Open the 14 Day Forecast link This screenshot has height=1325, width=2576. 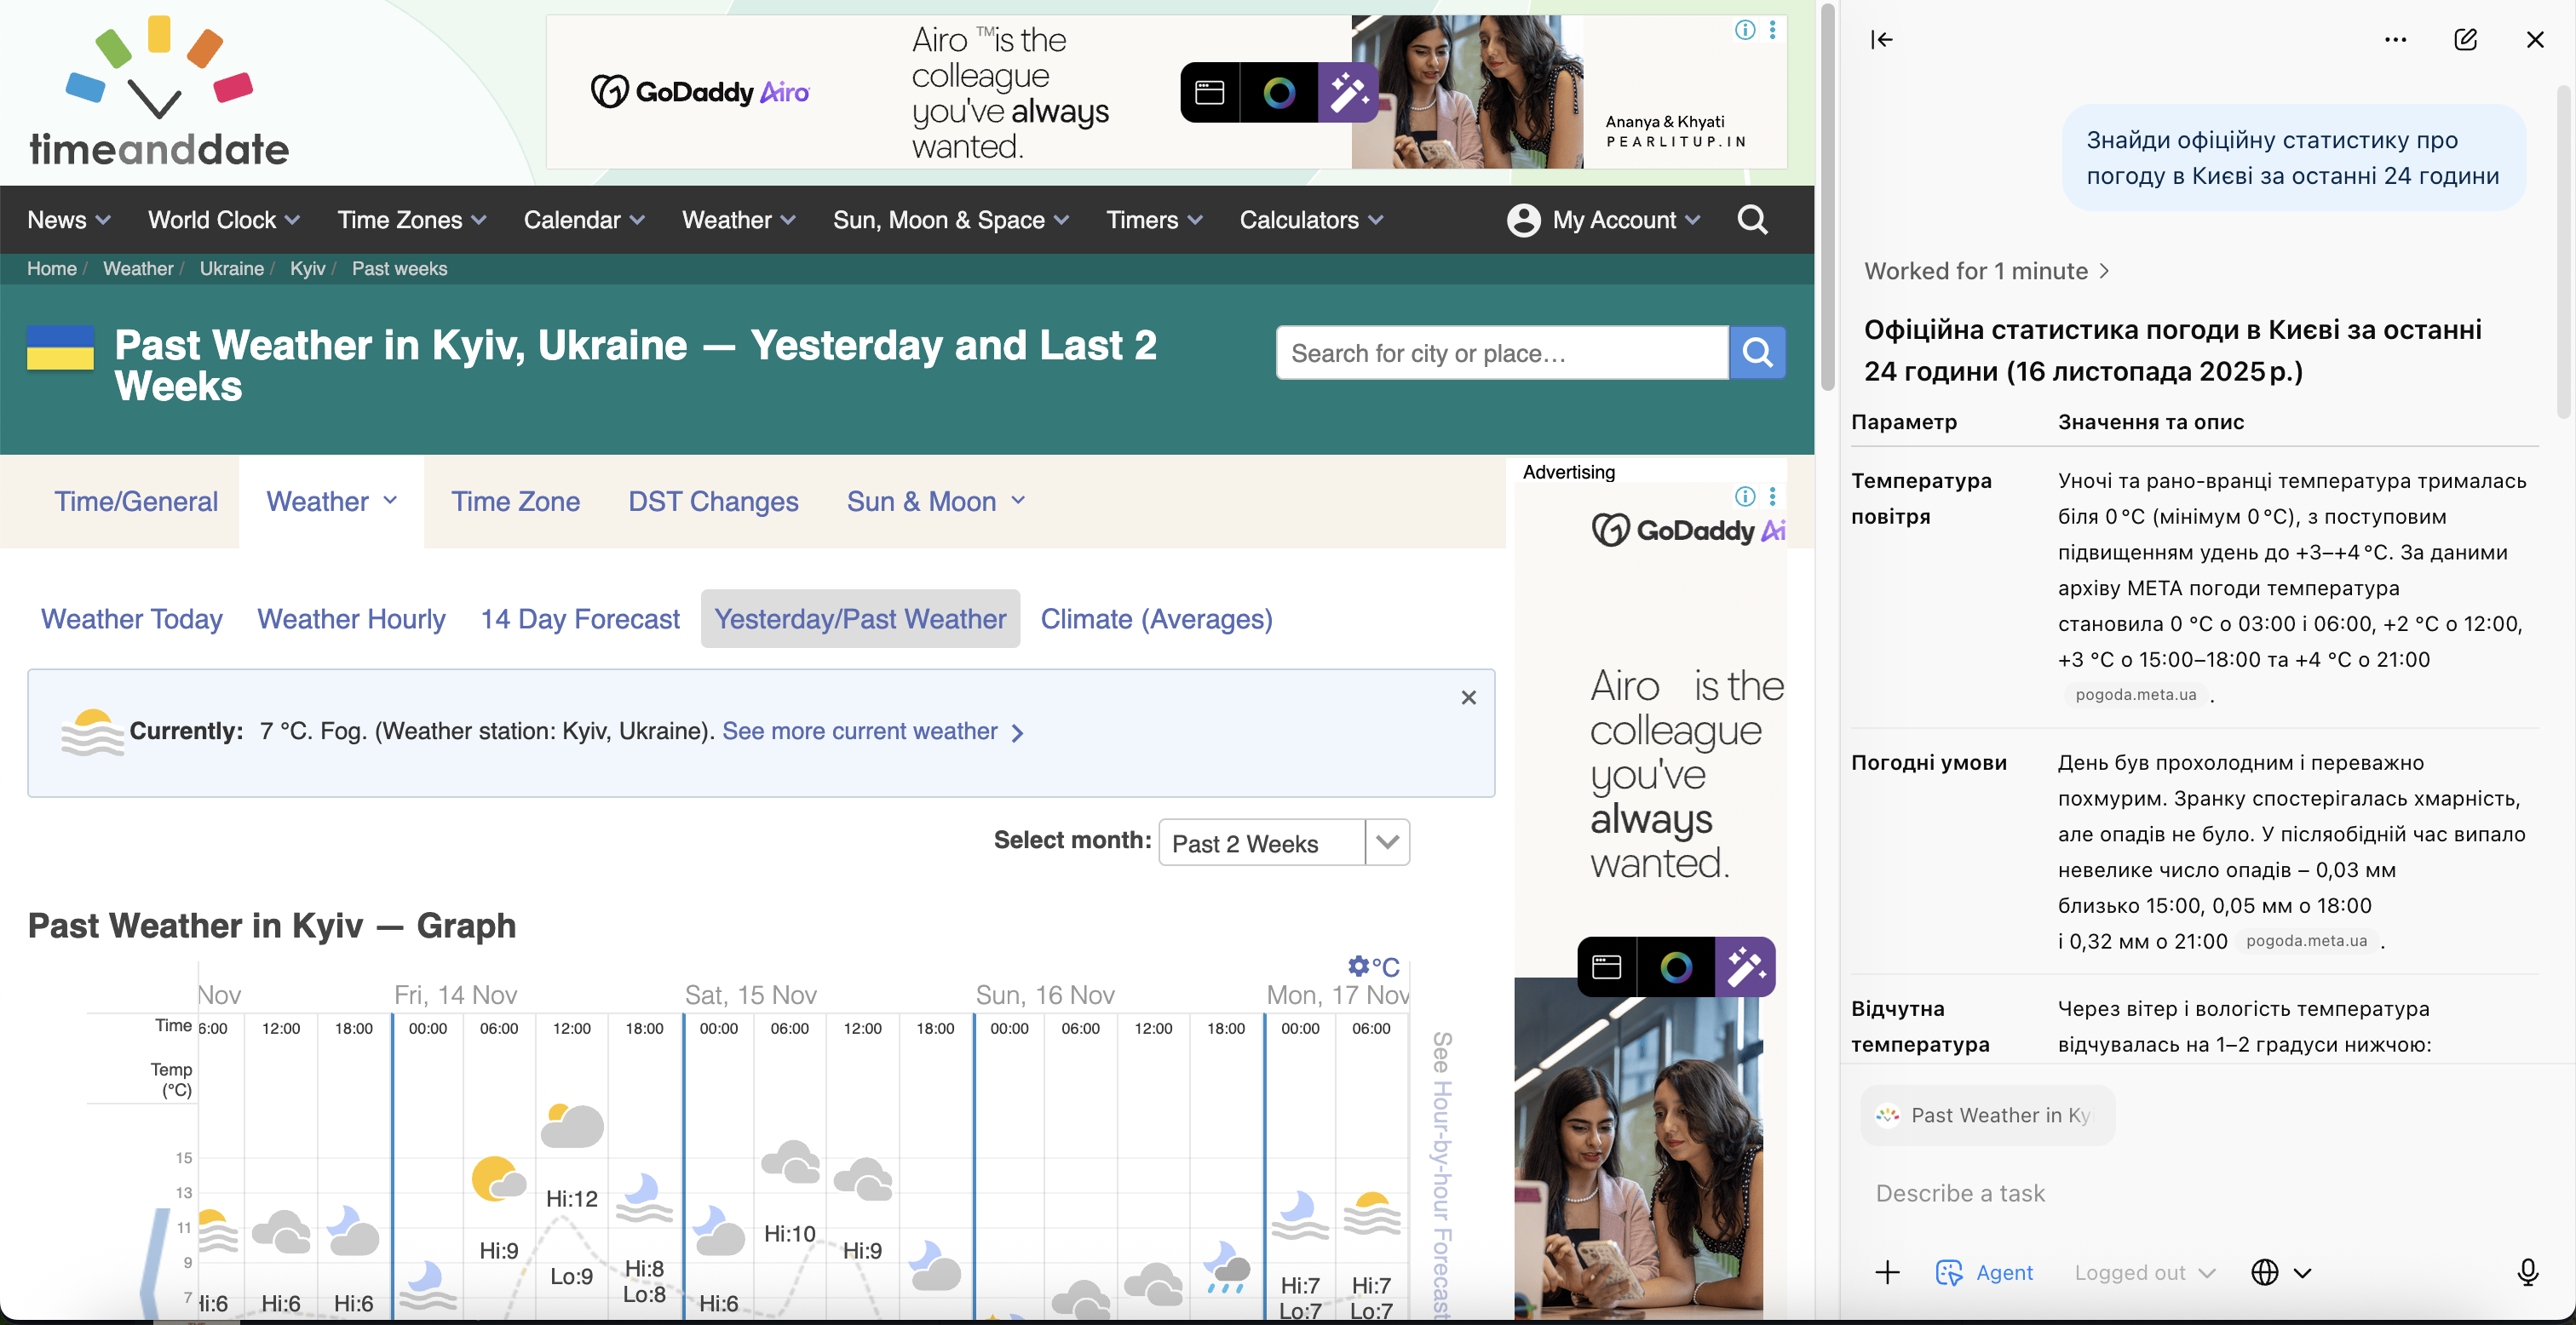580,619
